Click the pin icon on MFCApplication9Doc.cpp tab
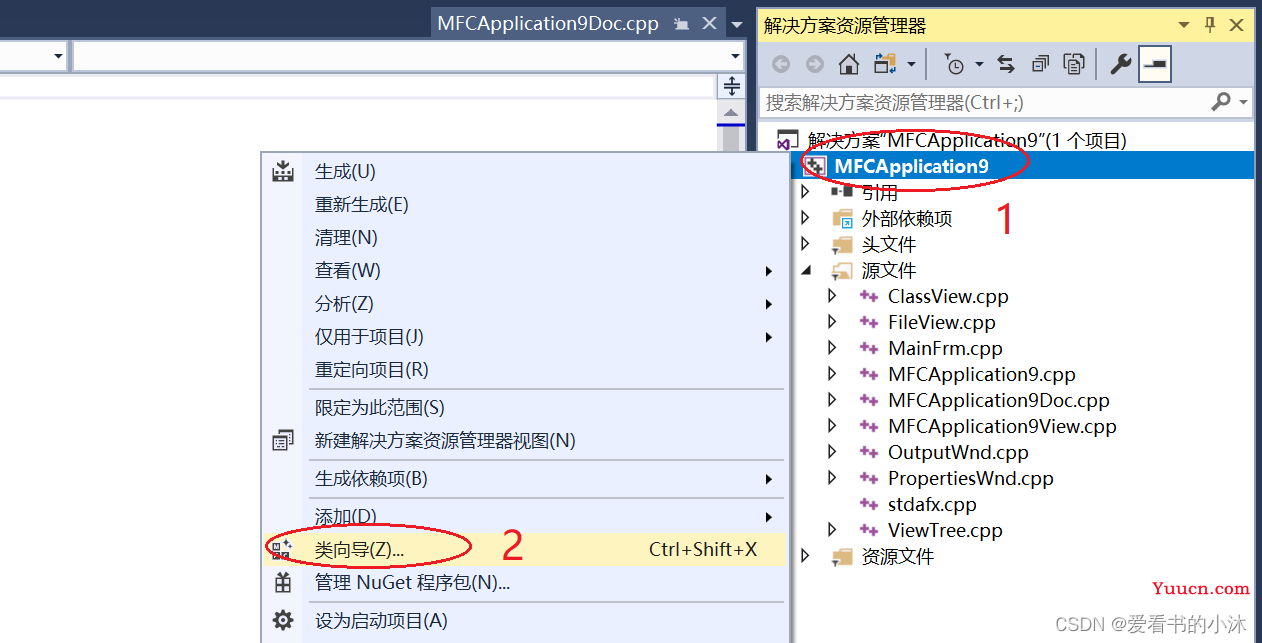This screenshot has height=643, width=1262. tap(681, 24)
